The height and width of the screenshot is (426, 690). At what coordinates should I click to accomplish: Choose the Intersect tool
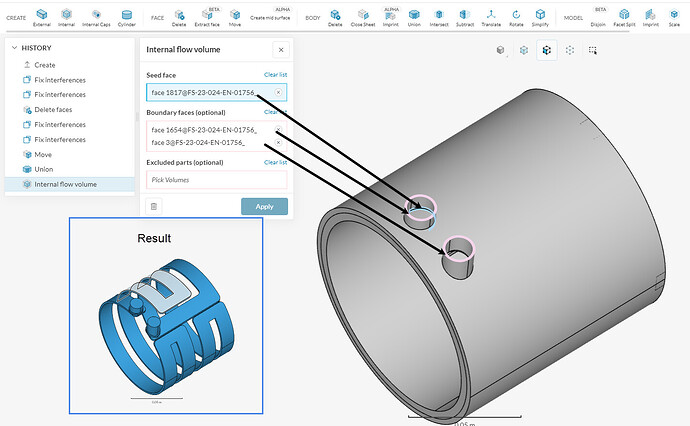point(439,18)
